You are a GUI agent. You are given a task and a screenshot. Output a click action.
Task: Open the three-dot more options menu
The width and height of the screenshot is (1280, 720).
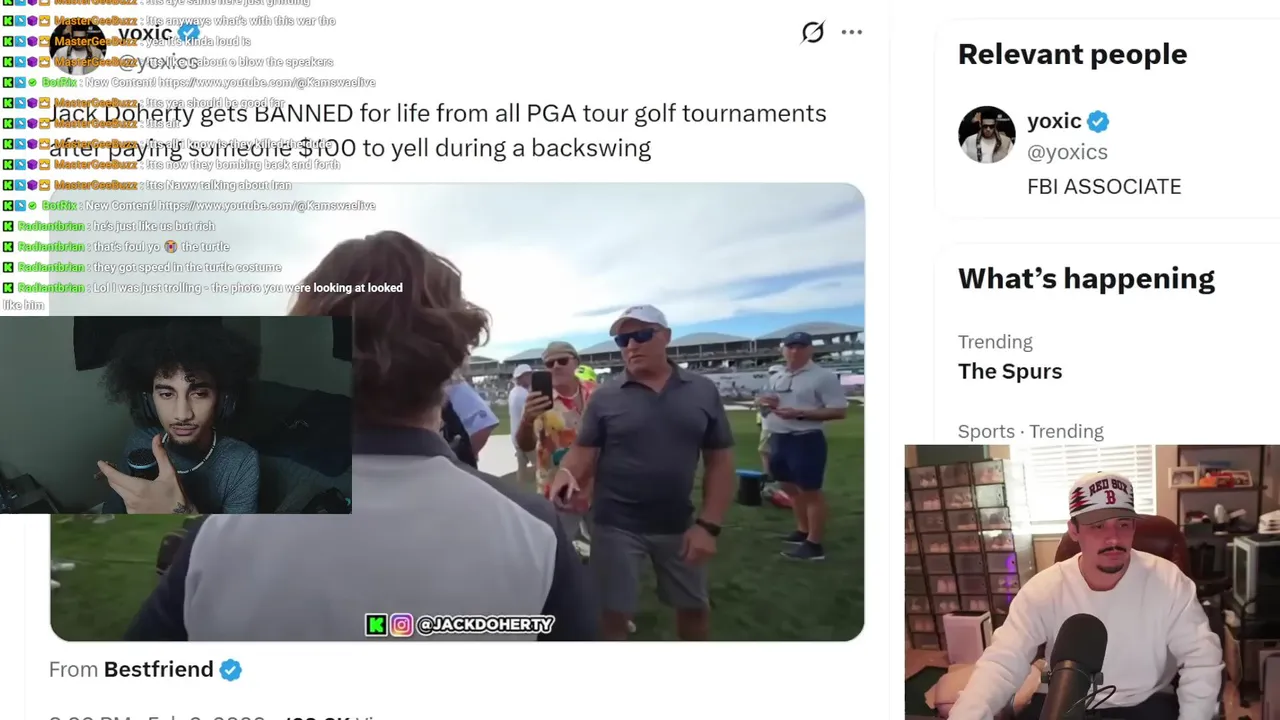[852, 32]
